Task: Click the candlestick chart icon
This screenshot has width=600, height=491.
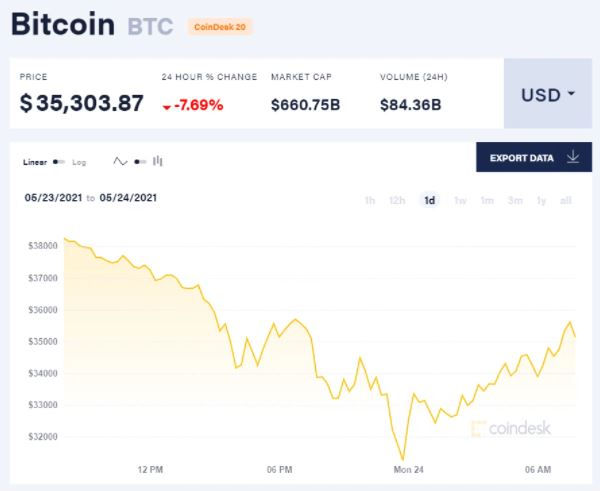Action: coord(158,161)
